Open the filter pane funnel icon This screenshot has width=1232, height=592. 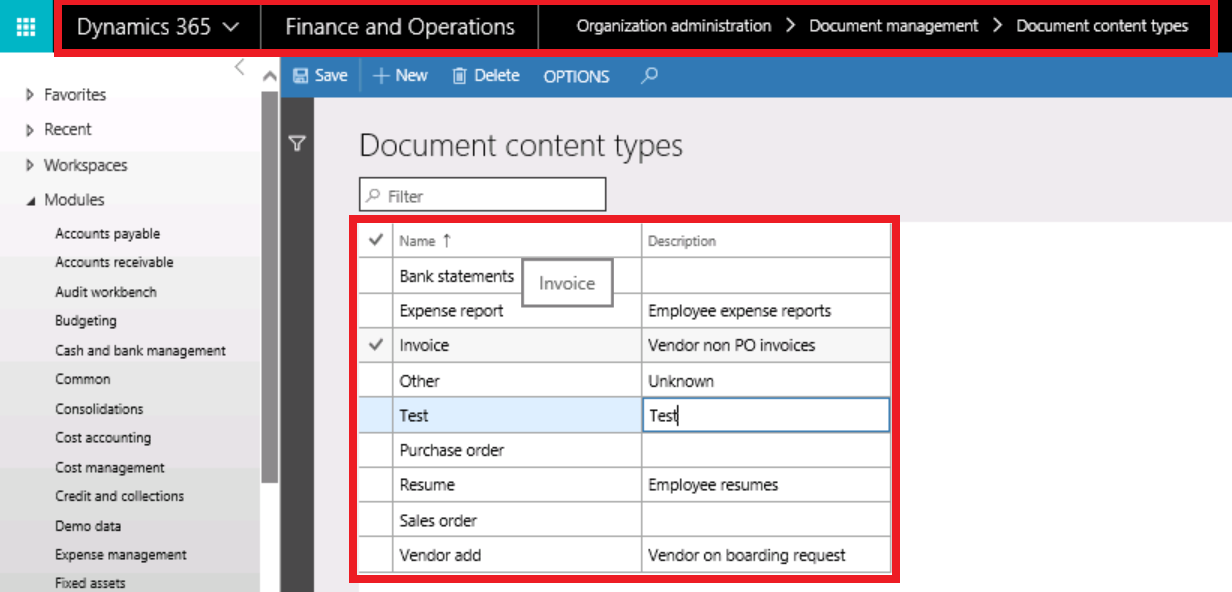297,144
